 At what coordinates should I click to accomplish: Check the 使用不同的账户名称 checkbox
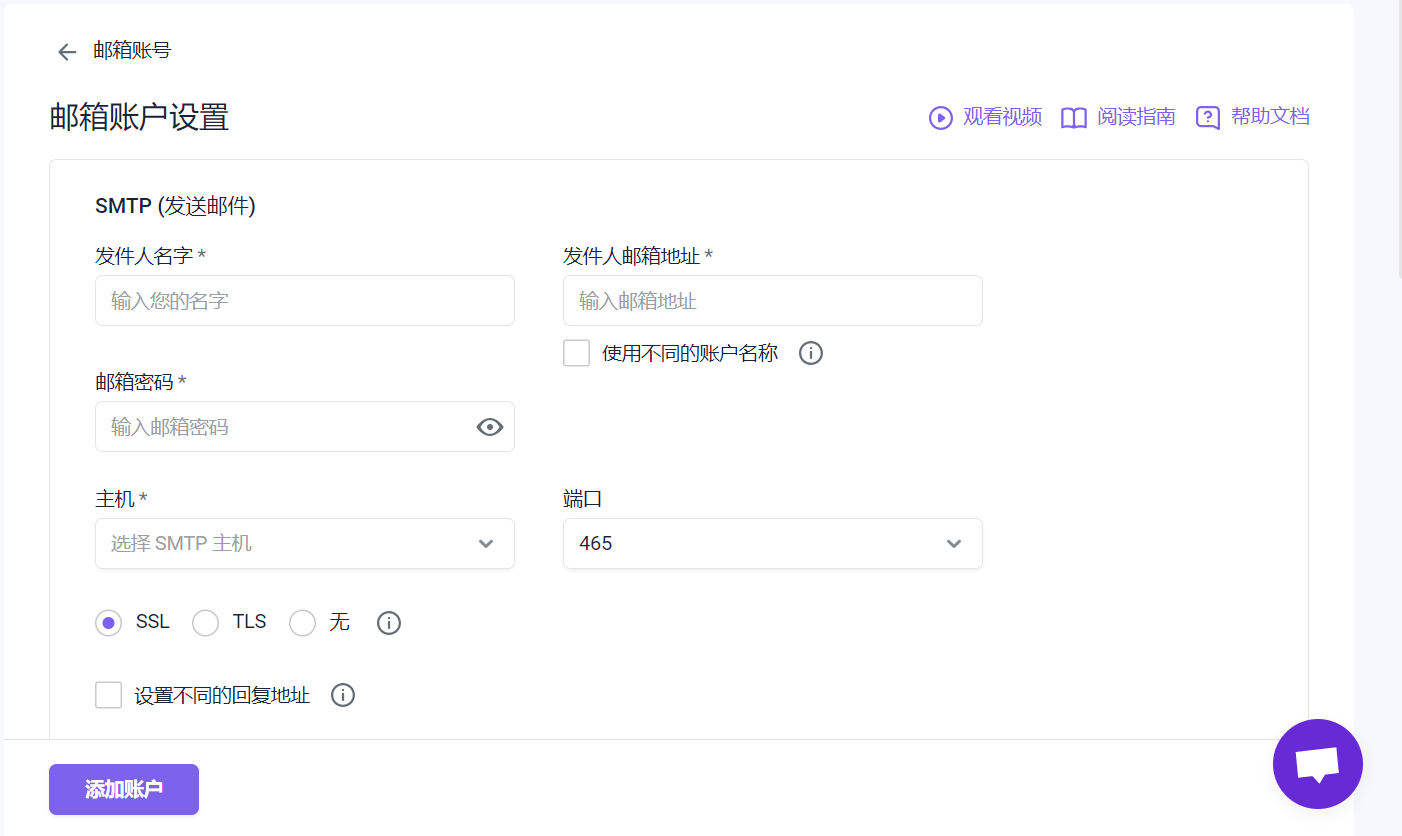coord(576,353)
